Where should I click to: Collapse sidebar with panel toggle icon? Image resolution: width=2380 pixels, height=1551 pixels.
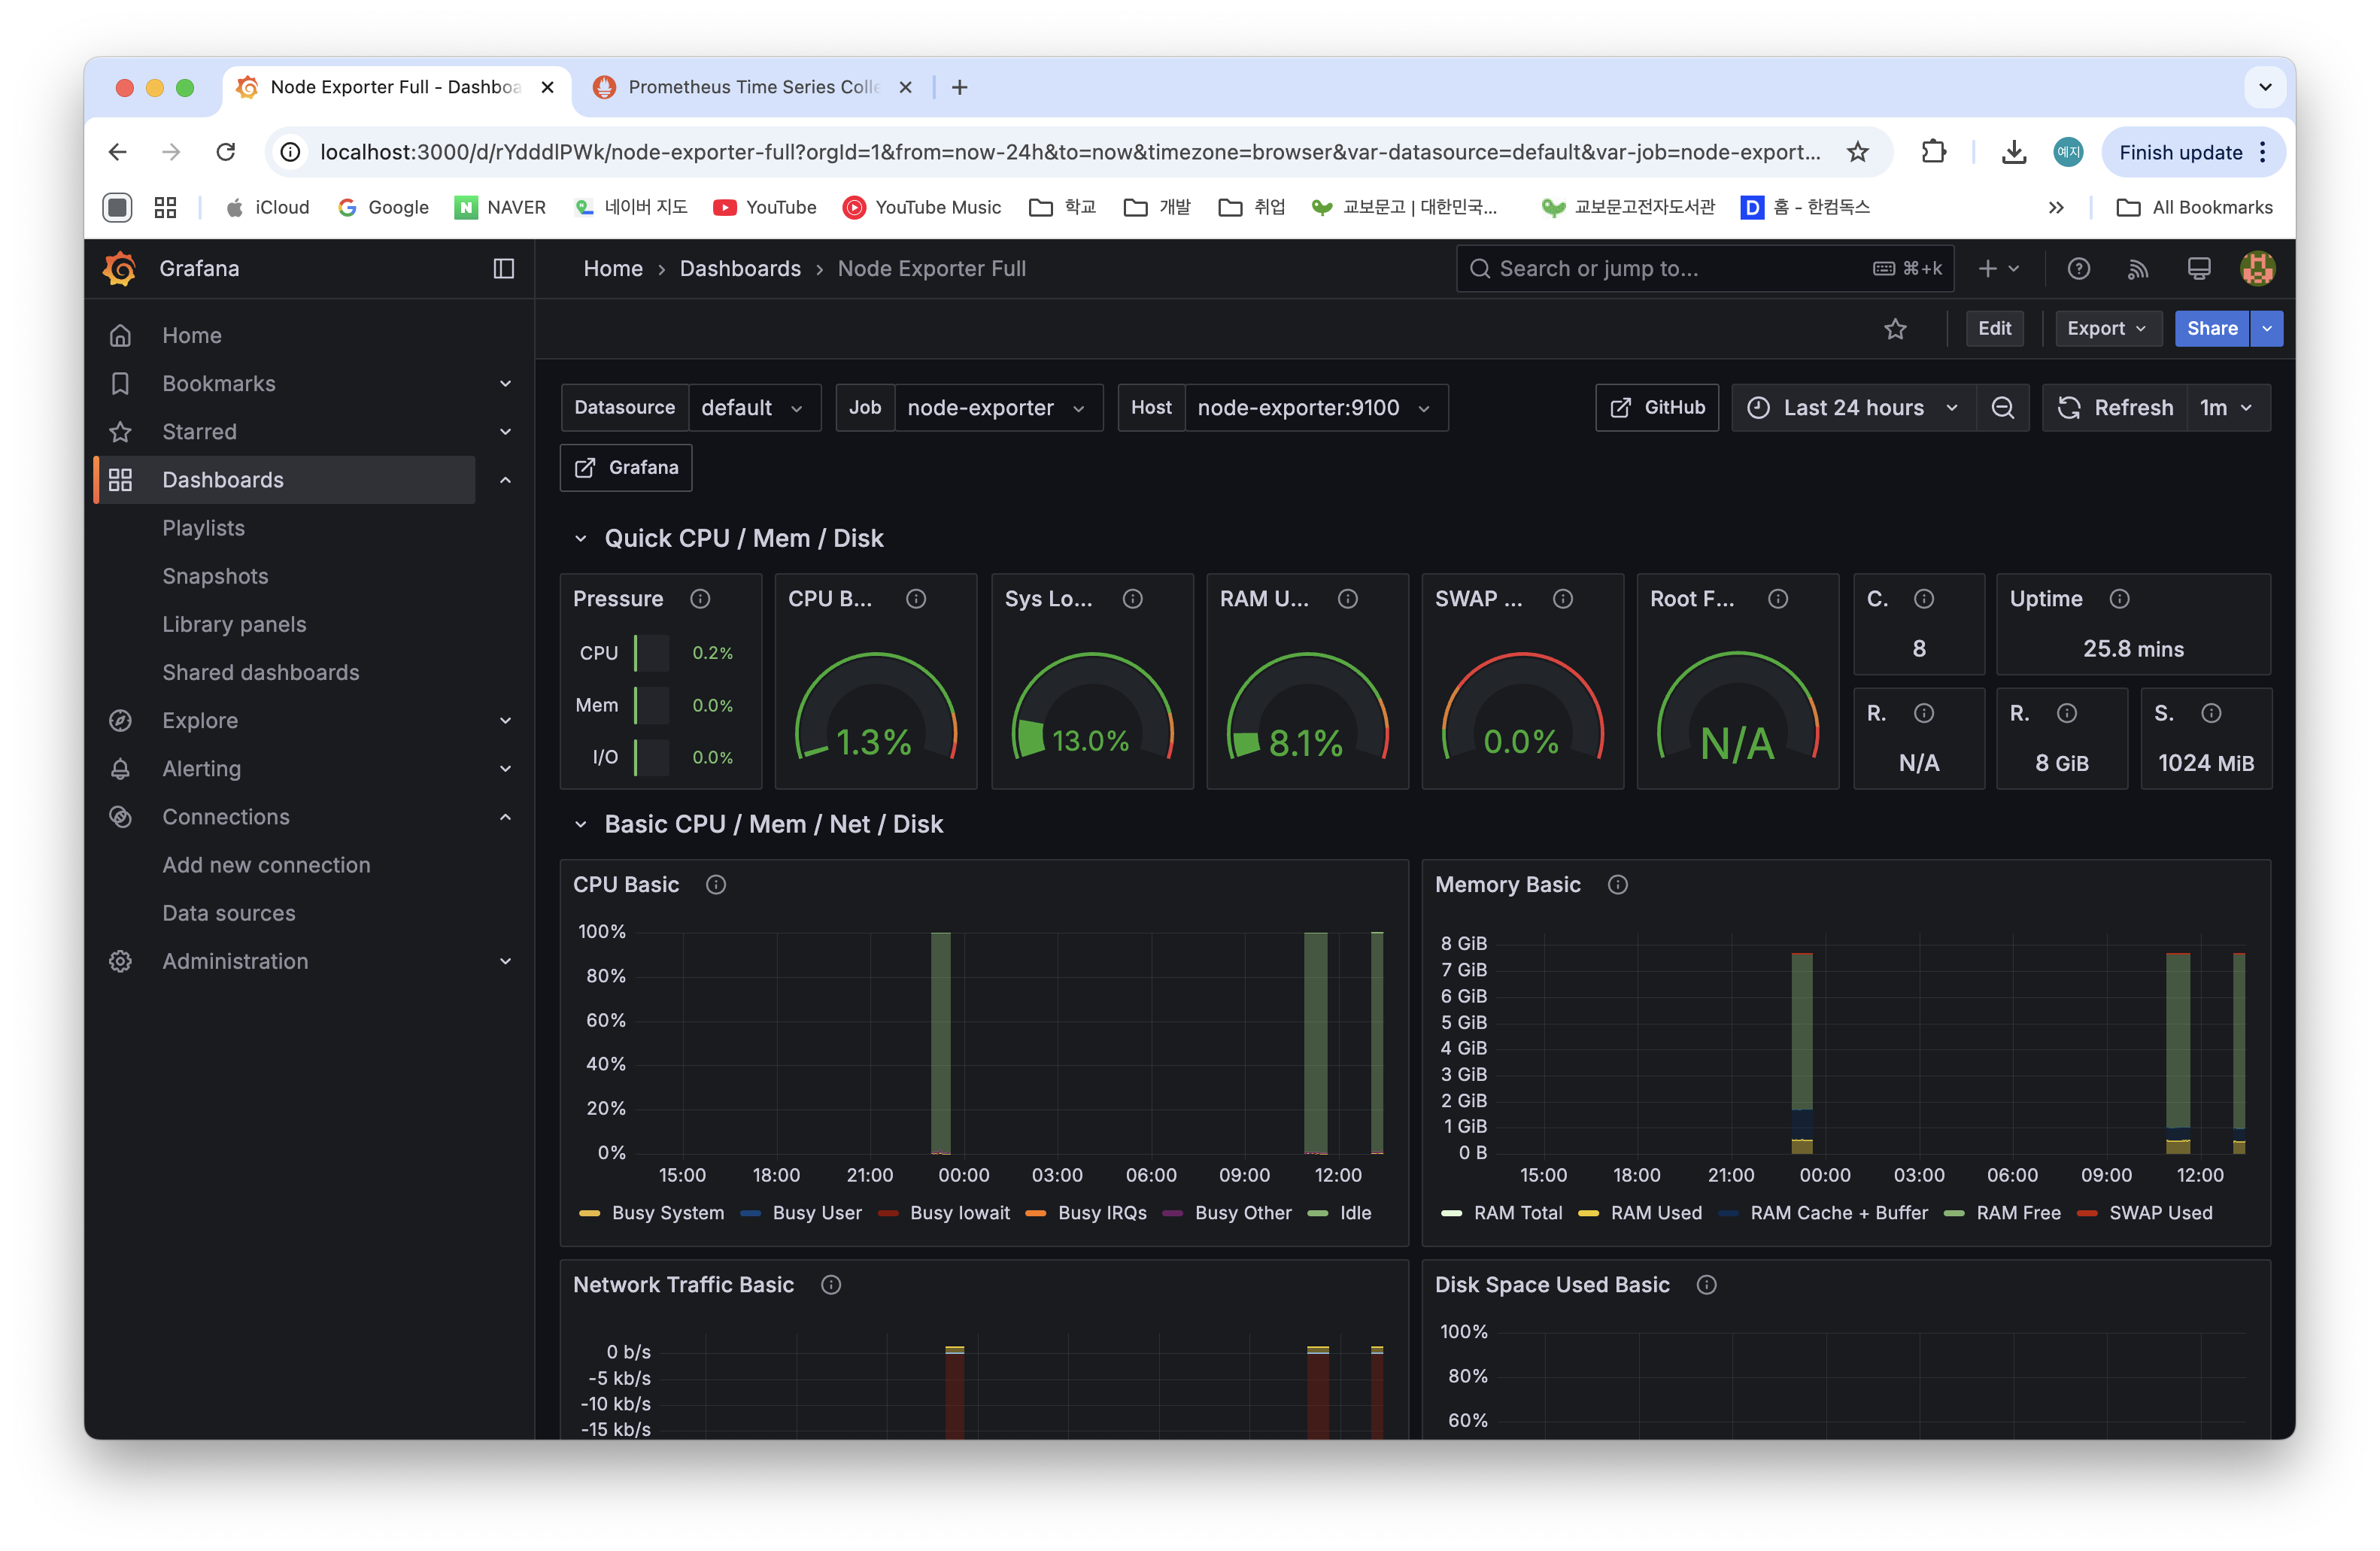503,269
